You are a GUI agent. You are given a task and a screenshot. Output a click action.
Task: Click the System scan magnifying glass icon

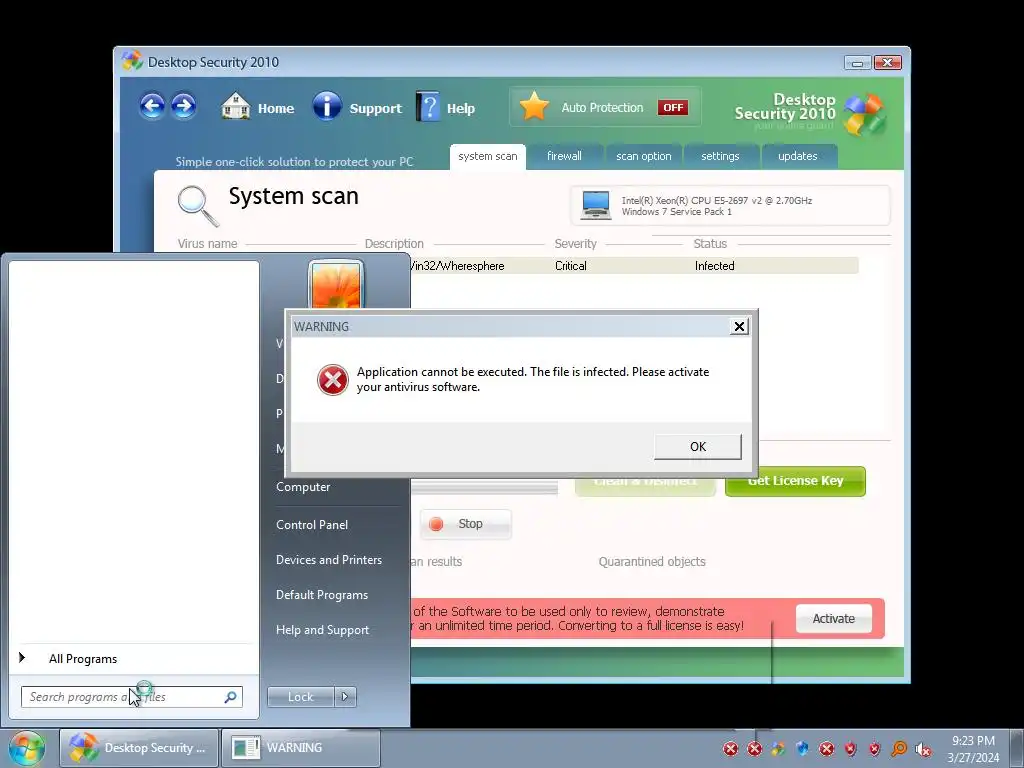[x=197, y=205]
